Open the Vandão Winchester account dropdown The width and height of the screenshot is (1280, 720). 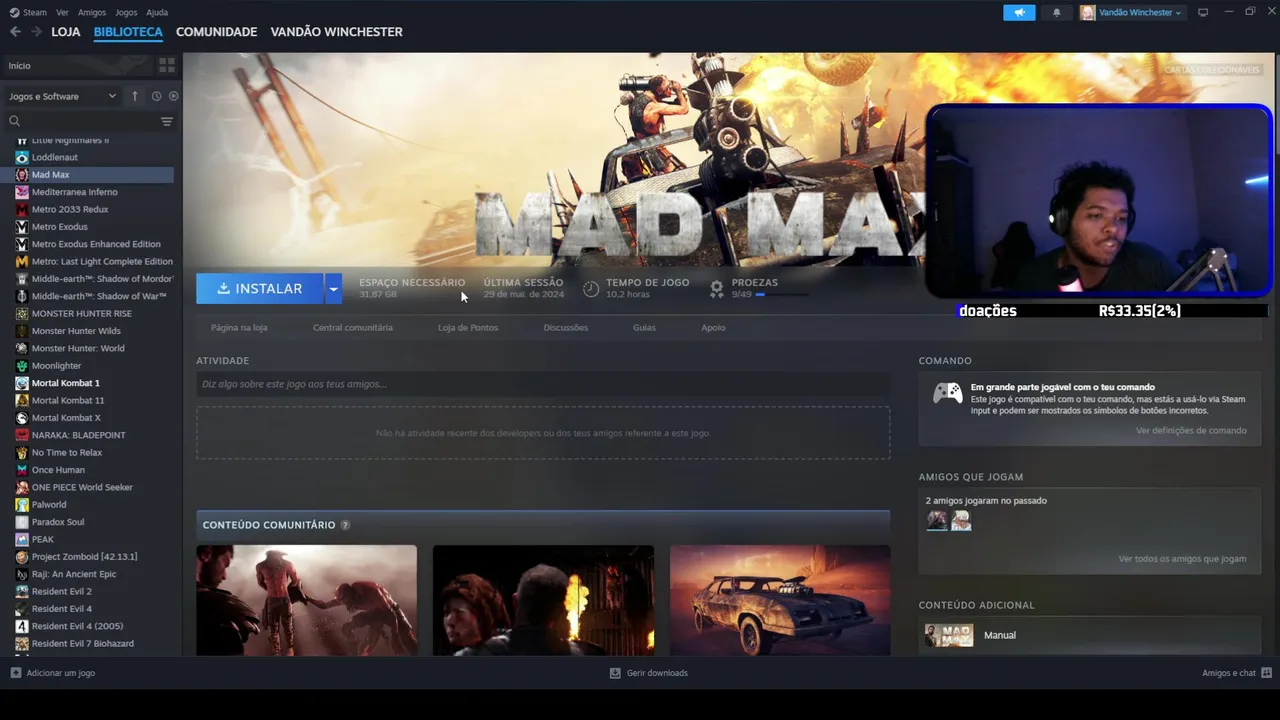pos(1132,13)
